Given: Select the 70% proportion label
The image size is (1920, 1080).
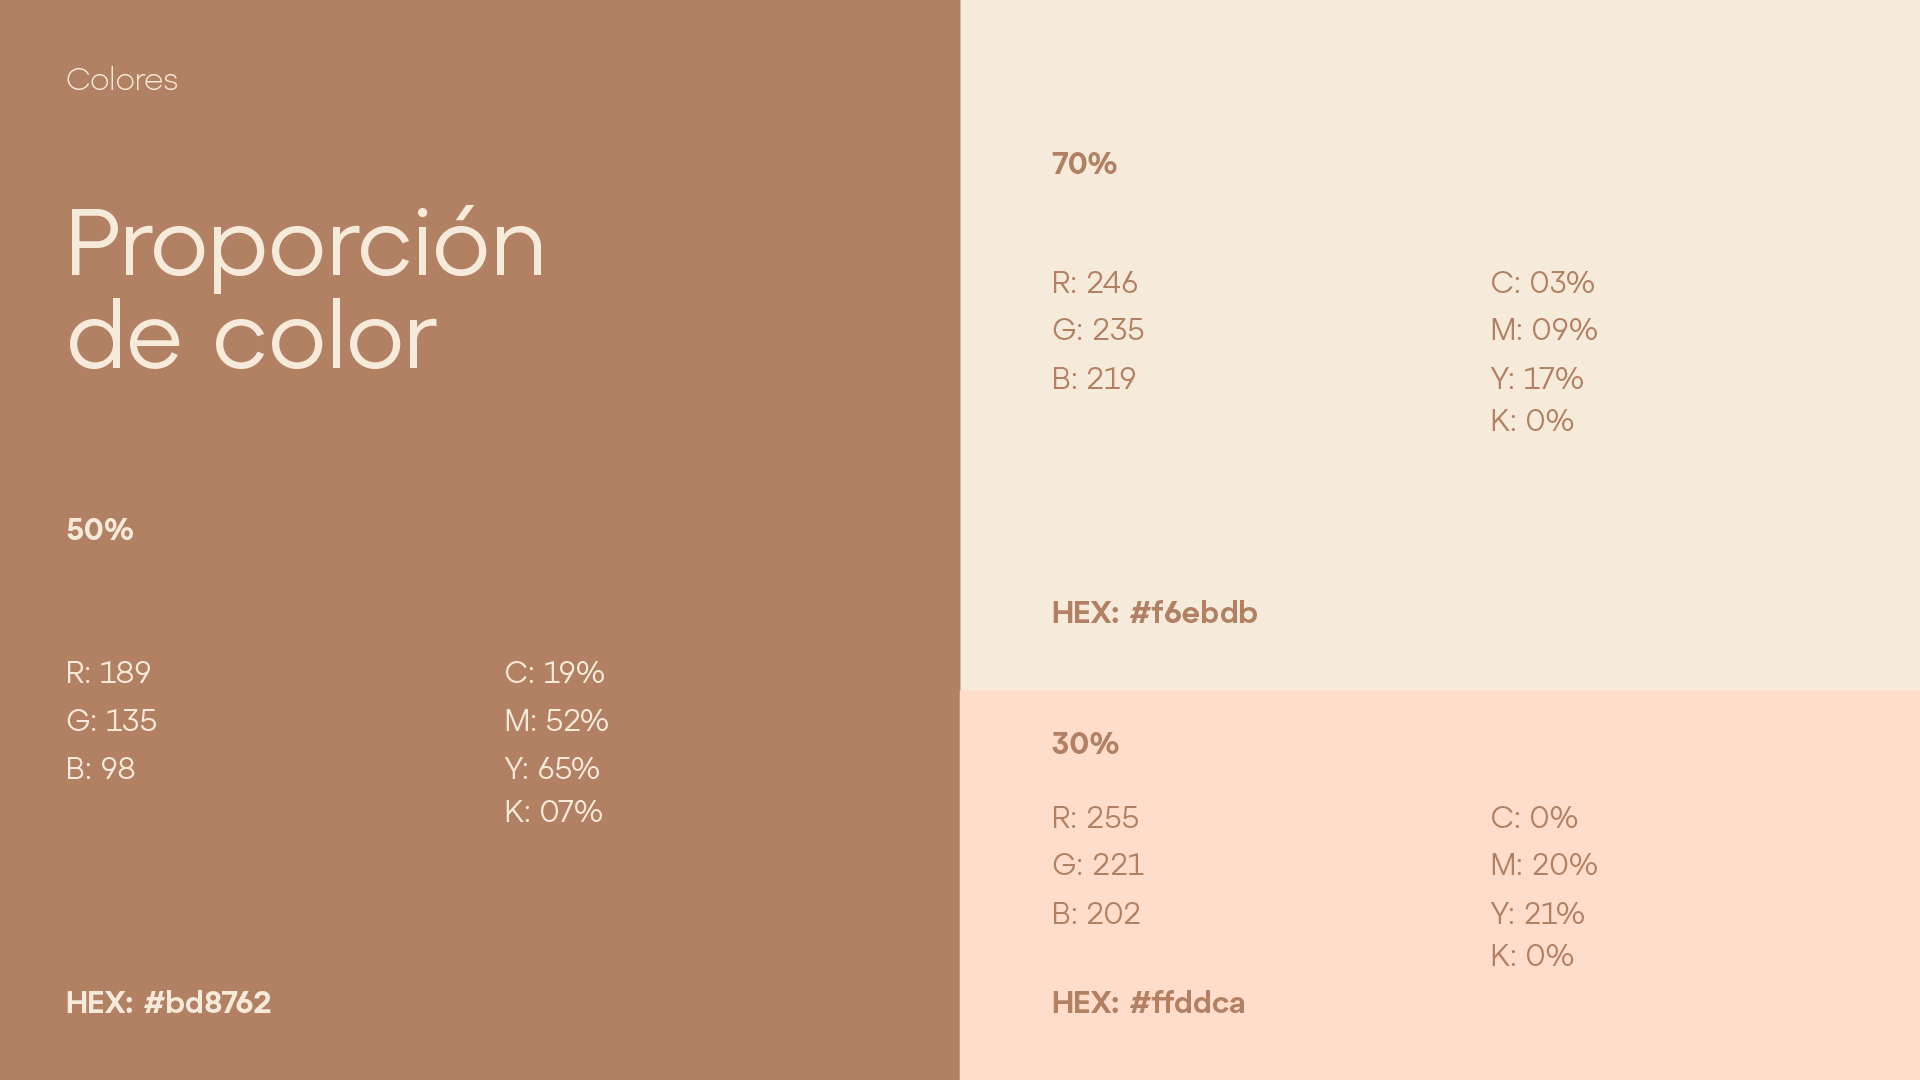Looking at the screenshot, I should [x=1084, y=164].
